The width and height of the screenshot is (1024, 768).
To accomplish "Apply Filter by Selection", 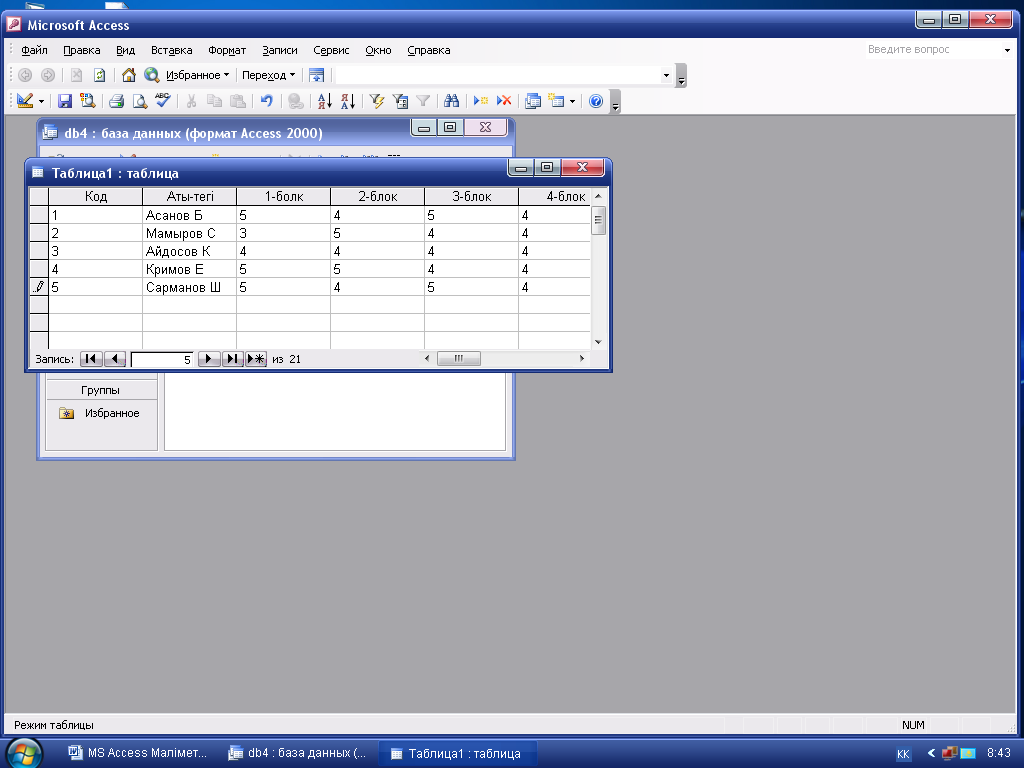I will tap(377, 101).
